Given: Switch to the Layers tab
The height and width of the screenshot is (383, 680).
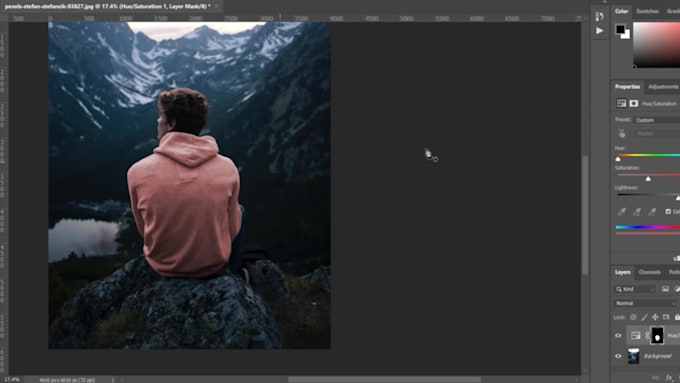Looking at the screenshot, I should click(622, 272).
